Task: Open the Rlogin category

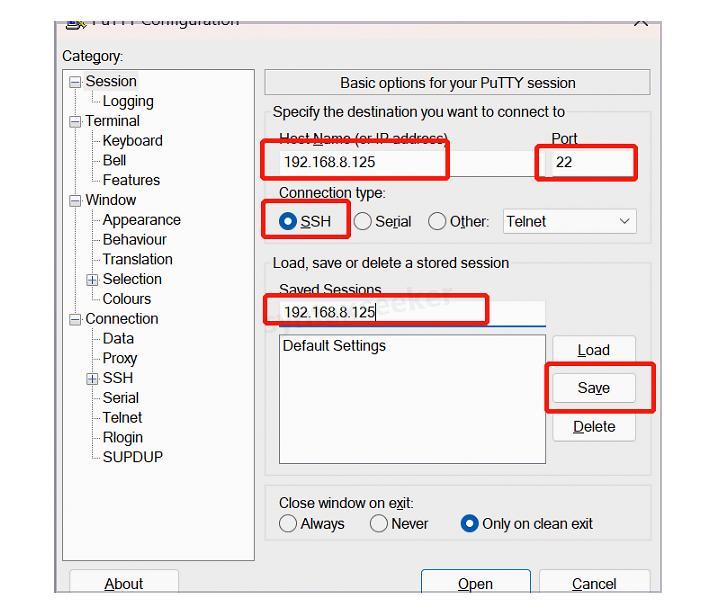Action: 123,437
